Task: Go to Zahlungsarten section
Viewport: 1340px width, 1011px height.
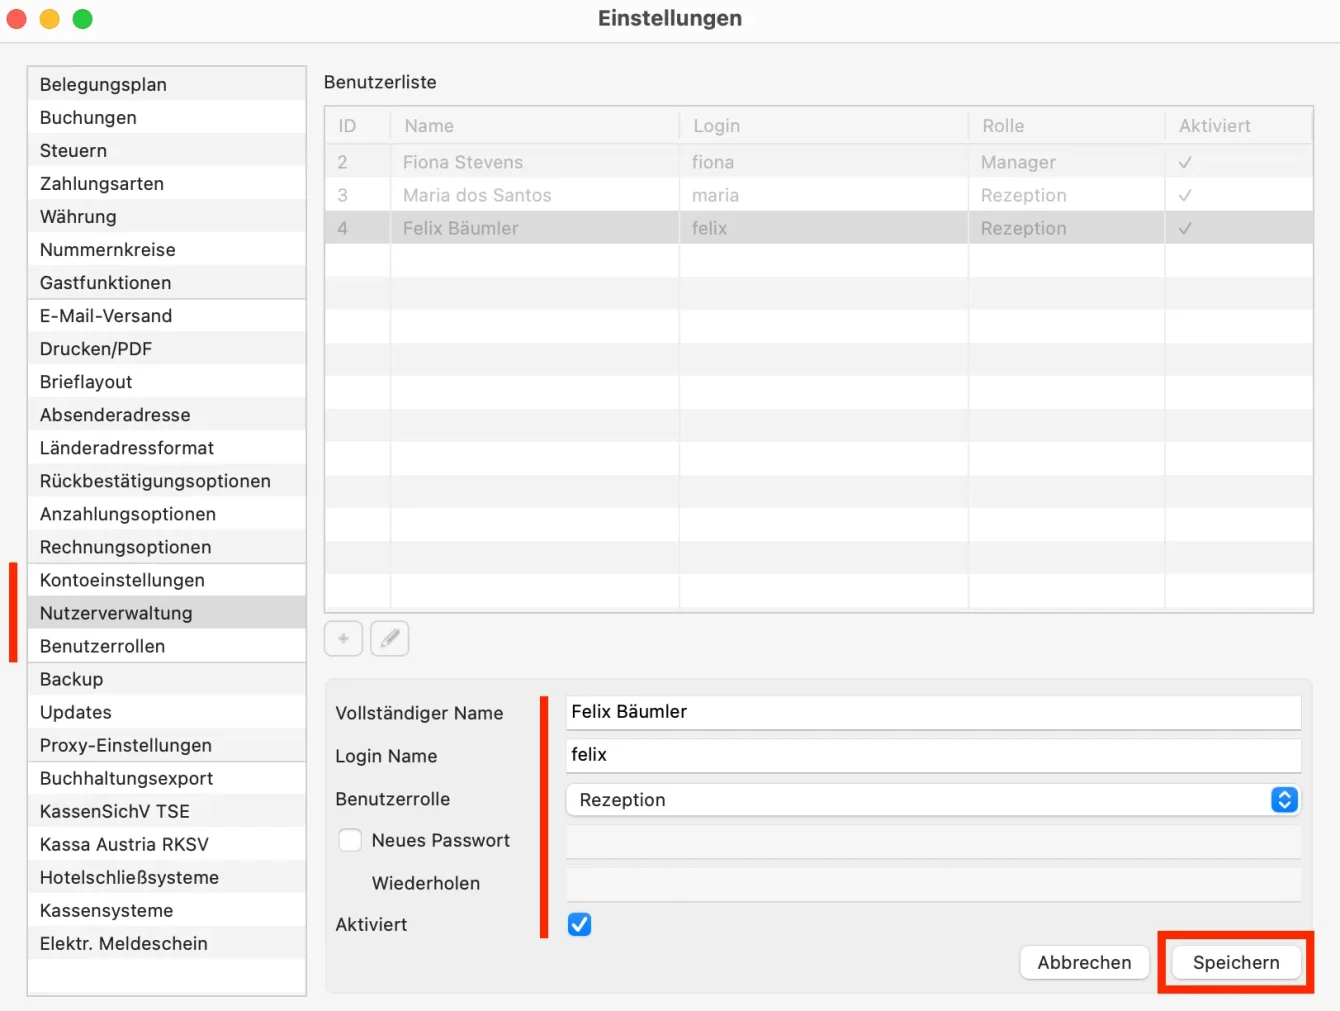Action: 167,183
